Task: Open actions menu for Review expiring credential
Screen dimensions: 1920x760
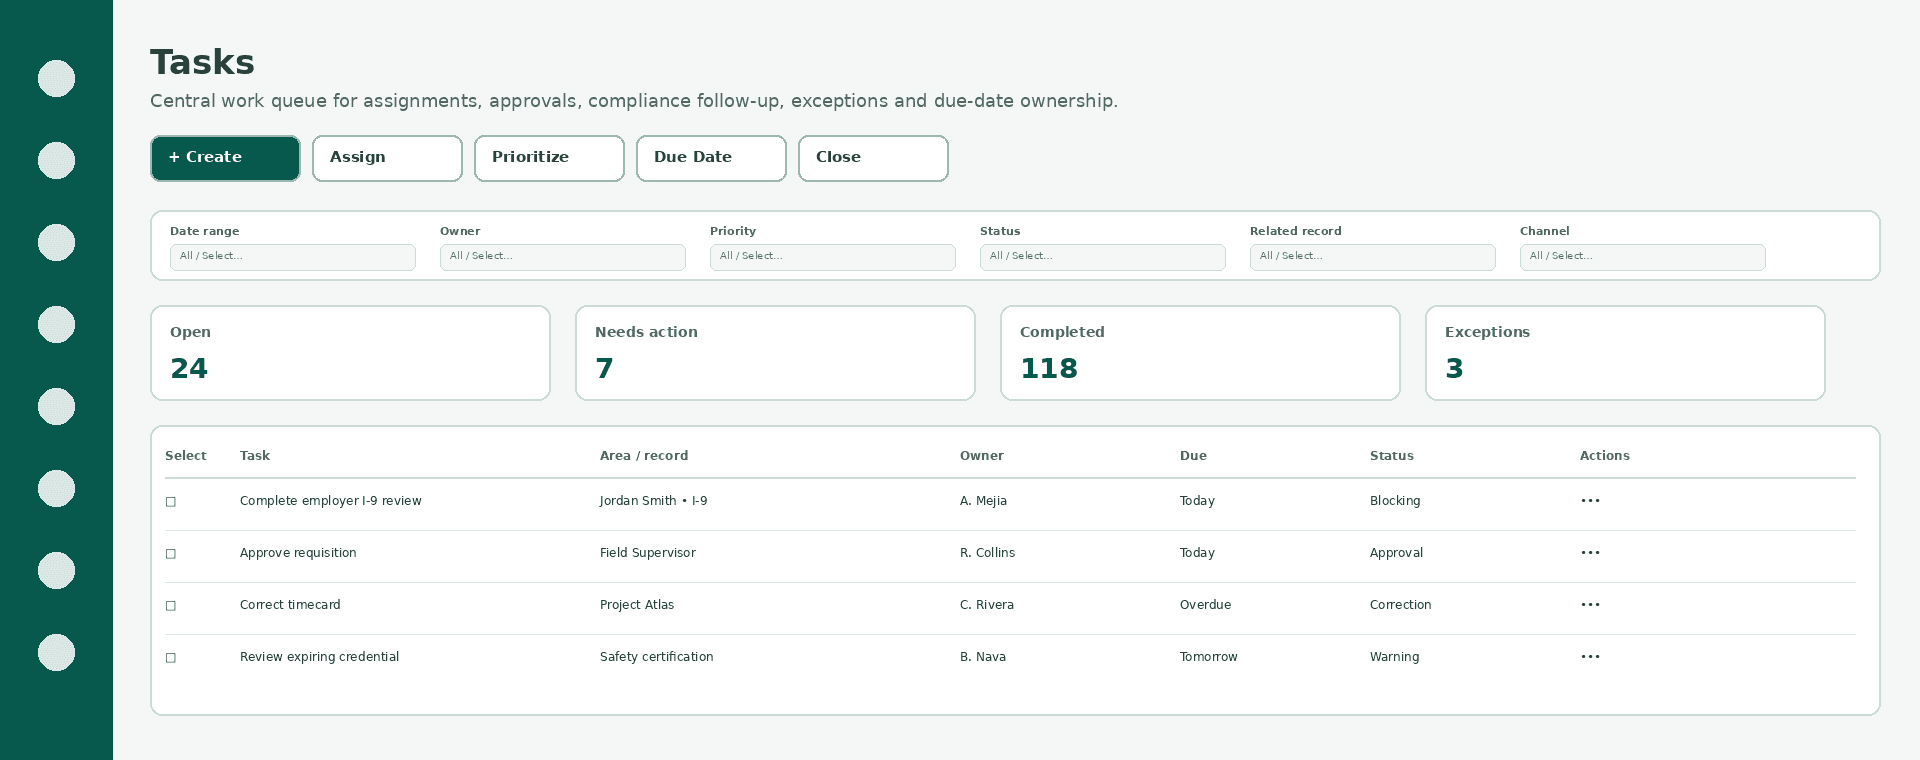Action: click(x=1590, y=657)
